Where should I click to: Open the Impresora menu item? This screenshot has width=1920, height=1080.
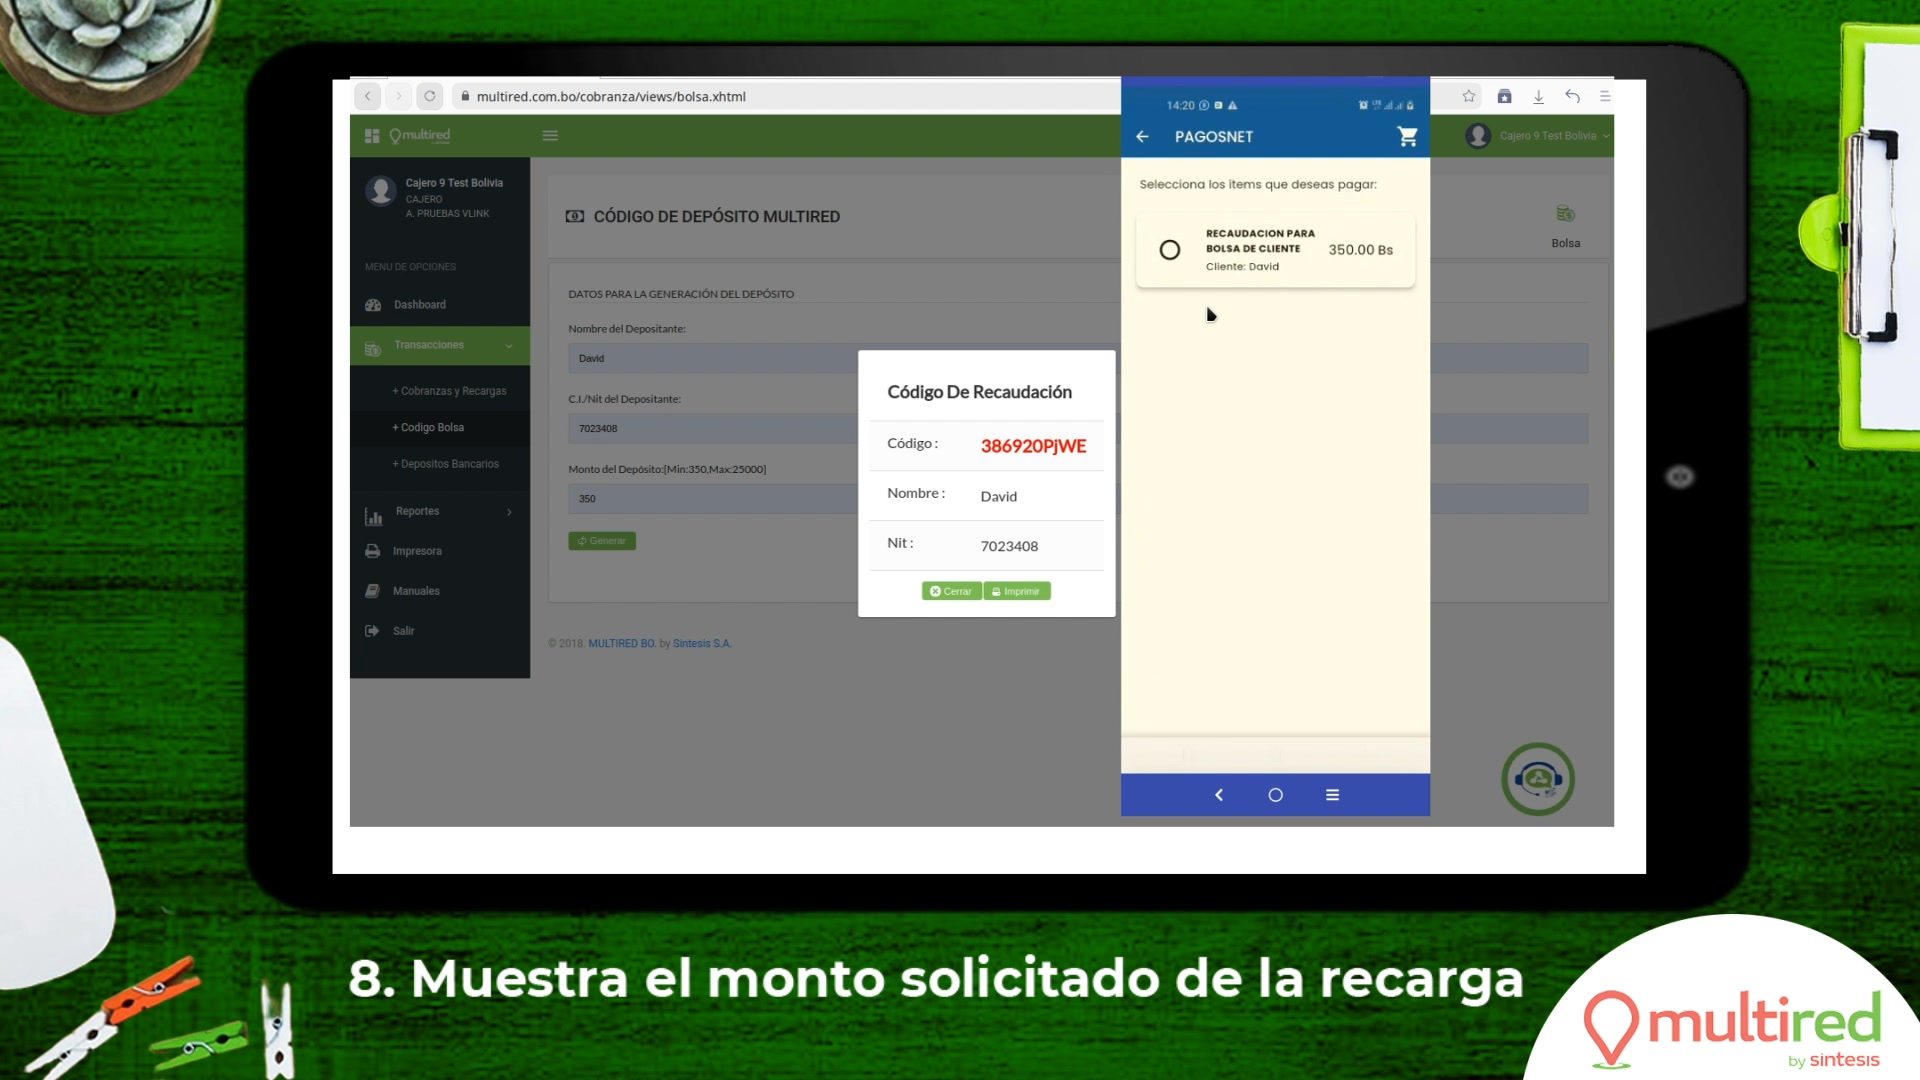(x=440, y=552)
